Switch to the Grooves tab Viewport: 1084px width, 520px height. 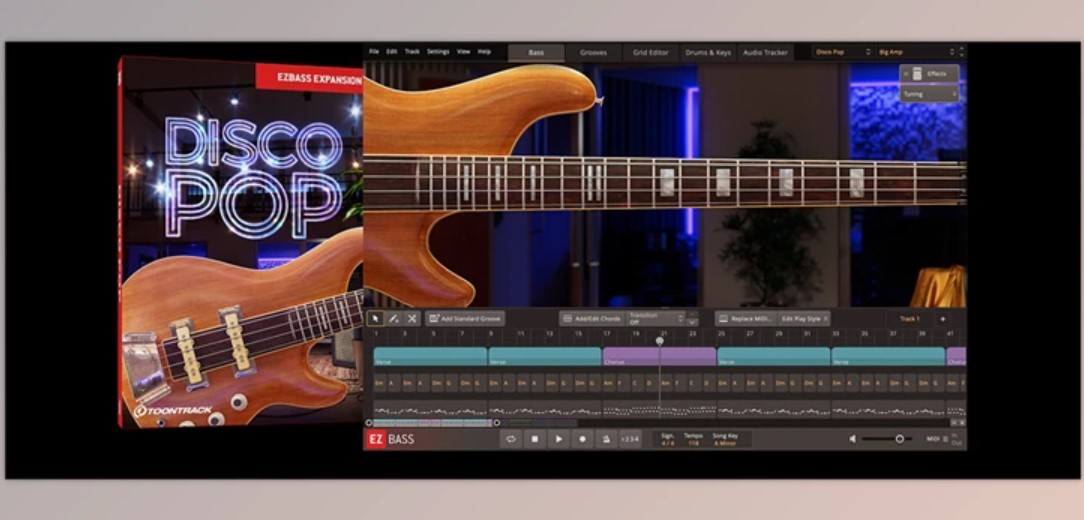pyautogui.click(x=593, y=52)
